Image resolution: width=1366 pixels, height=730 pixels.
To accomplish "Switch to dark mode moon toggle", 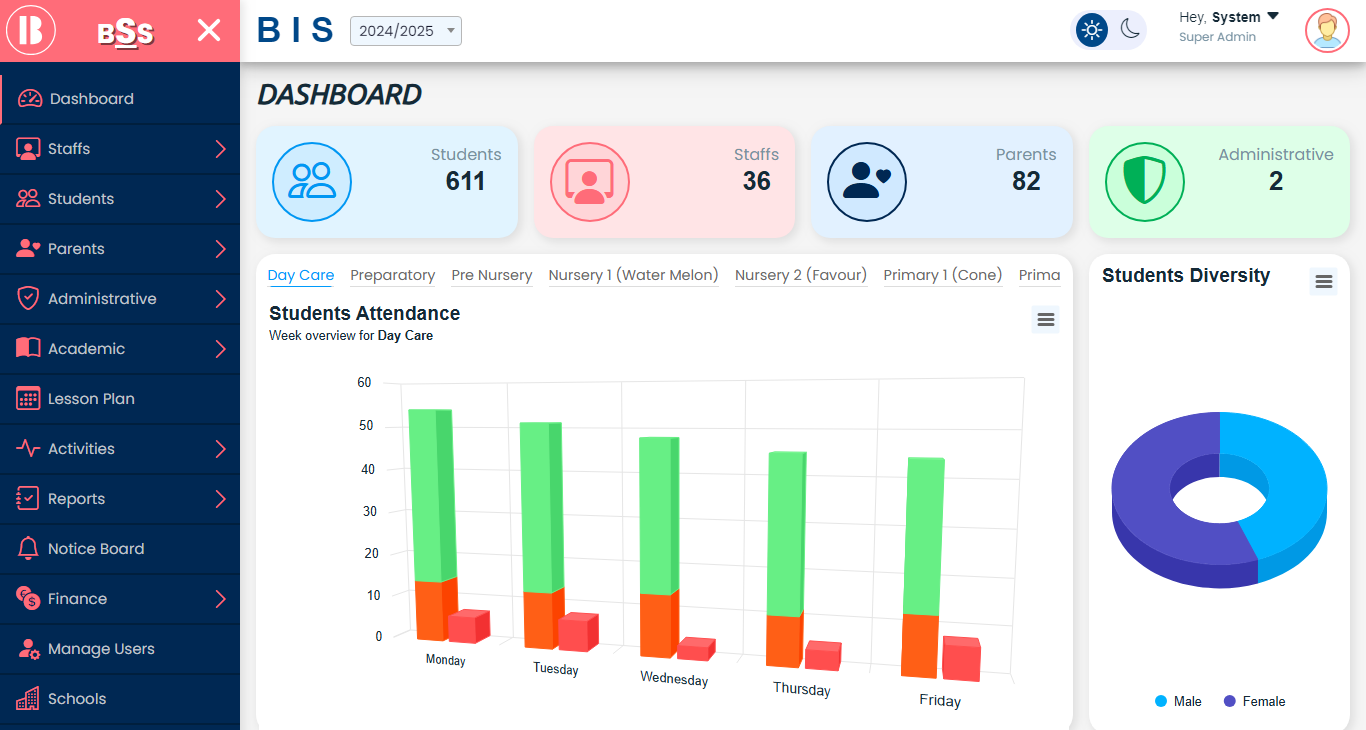I will [1130, 30].
